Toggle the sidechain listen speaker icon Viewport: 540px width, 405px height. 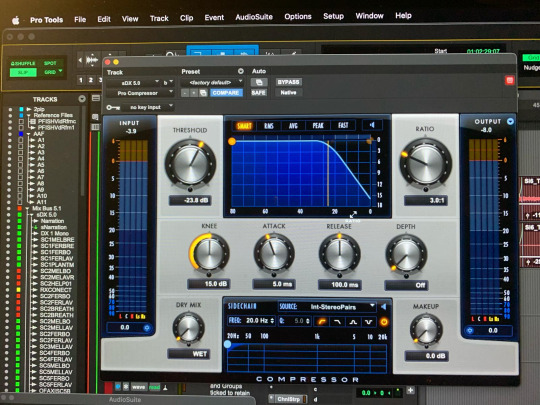[x=383, y=307]
